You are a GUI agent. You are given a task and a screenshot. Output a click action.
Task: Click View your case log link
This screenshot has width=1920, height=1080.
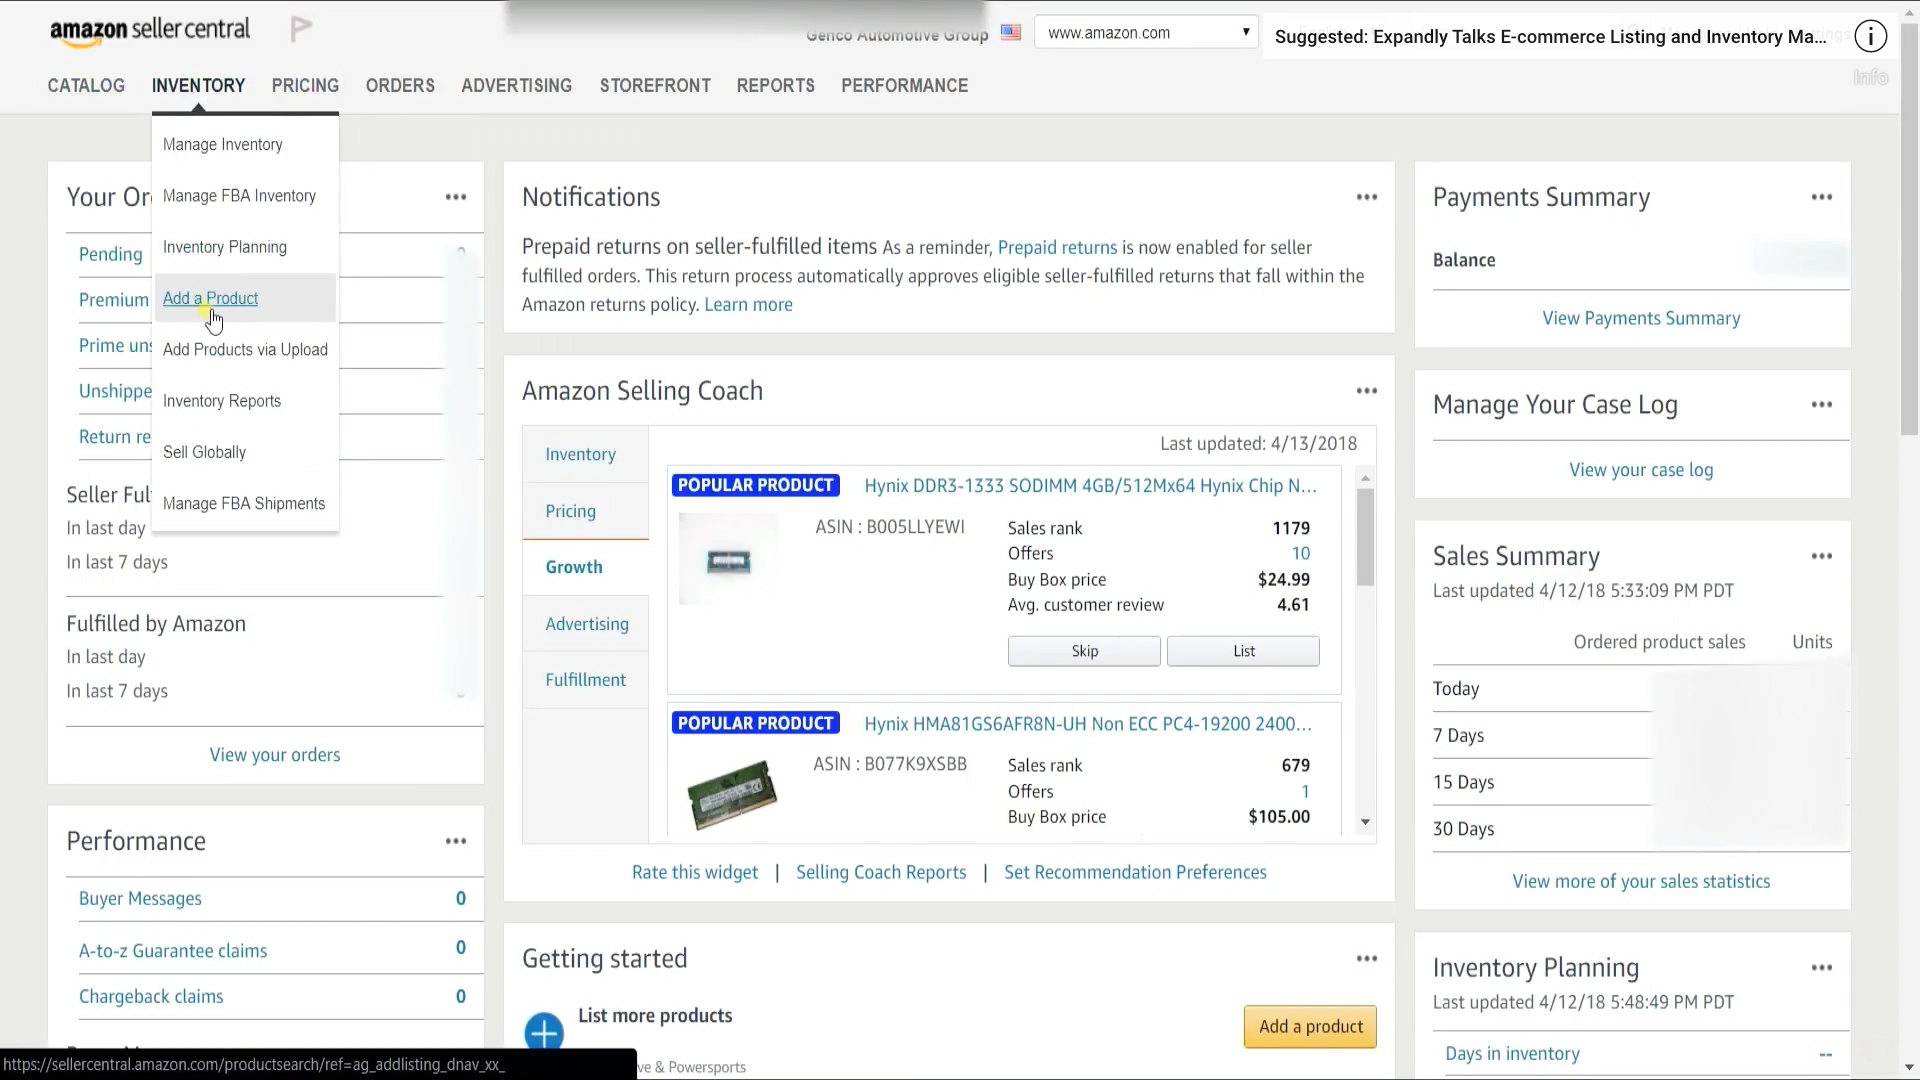pyautogui.click(x=1641, y=470)
